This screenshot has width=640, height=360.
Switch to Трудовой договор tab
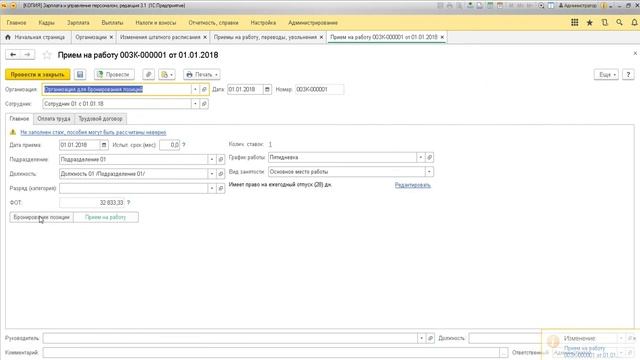click(100, 119)
